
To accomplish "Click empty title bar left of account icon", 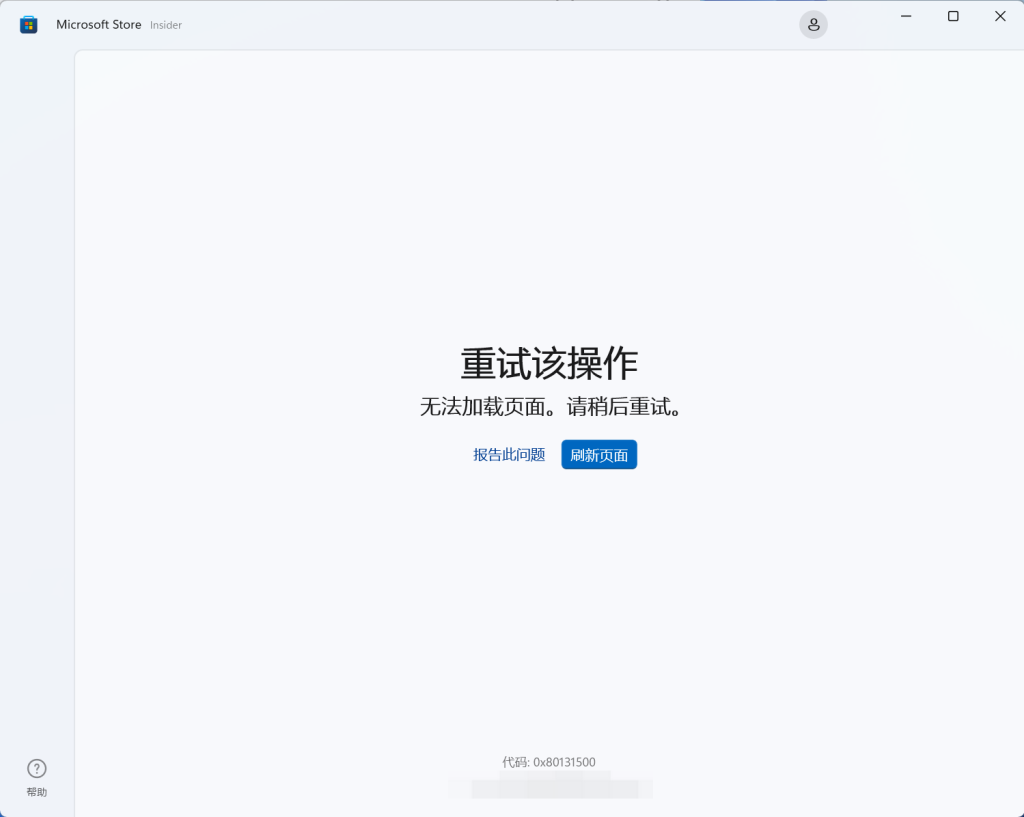I will (500, 24).
